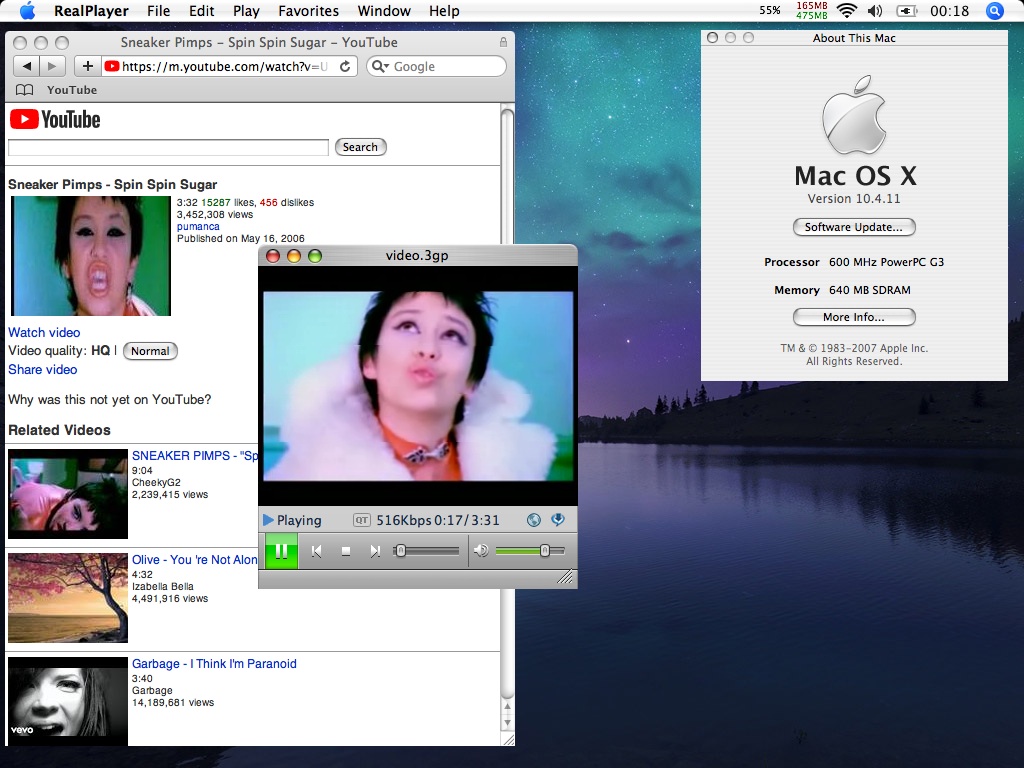Click the Olive tree sunset thumbnail
Screen dimensions: 1024x768
tap(68, 598)
